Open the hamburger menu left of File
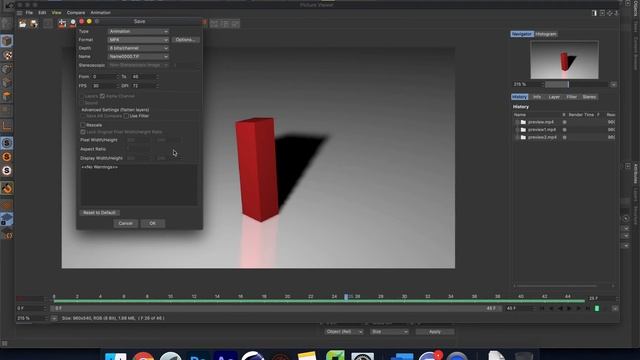The image size is (640, 360). click(x=19, y=13)
